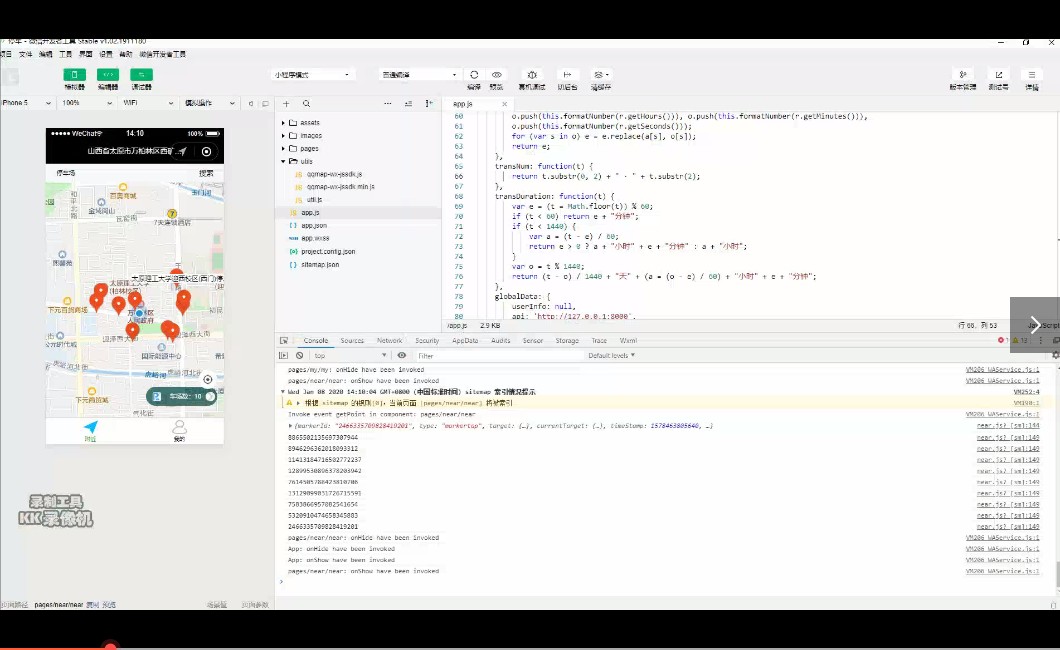Switch to the Trace tab

(599, 341)
